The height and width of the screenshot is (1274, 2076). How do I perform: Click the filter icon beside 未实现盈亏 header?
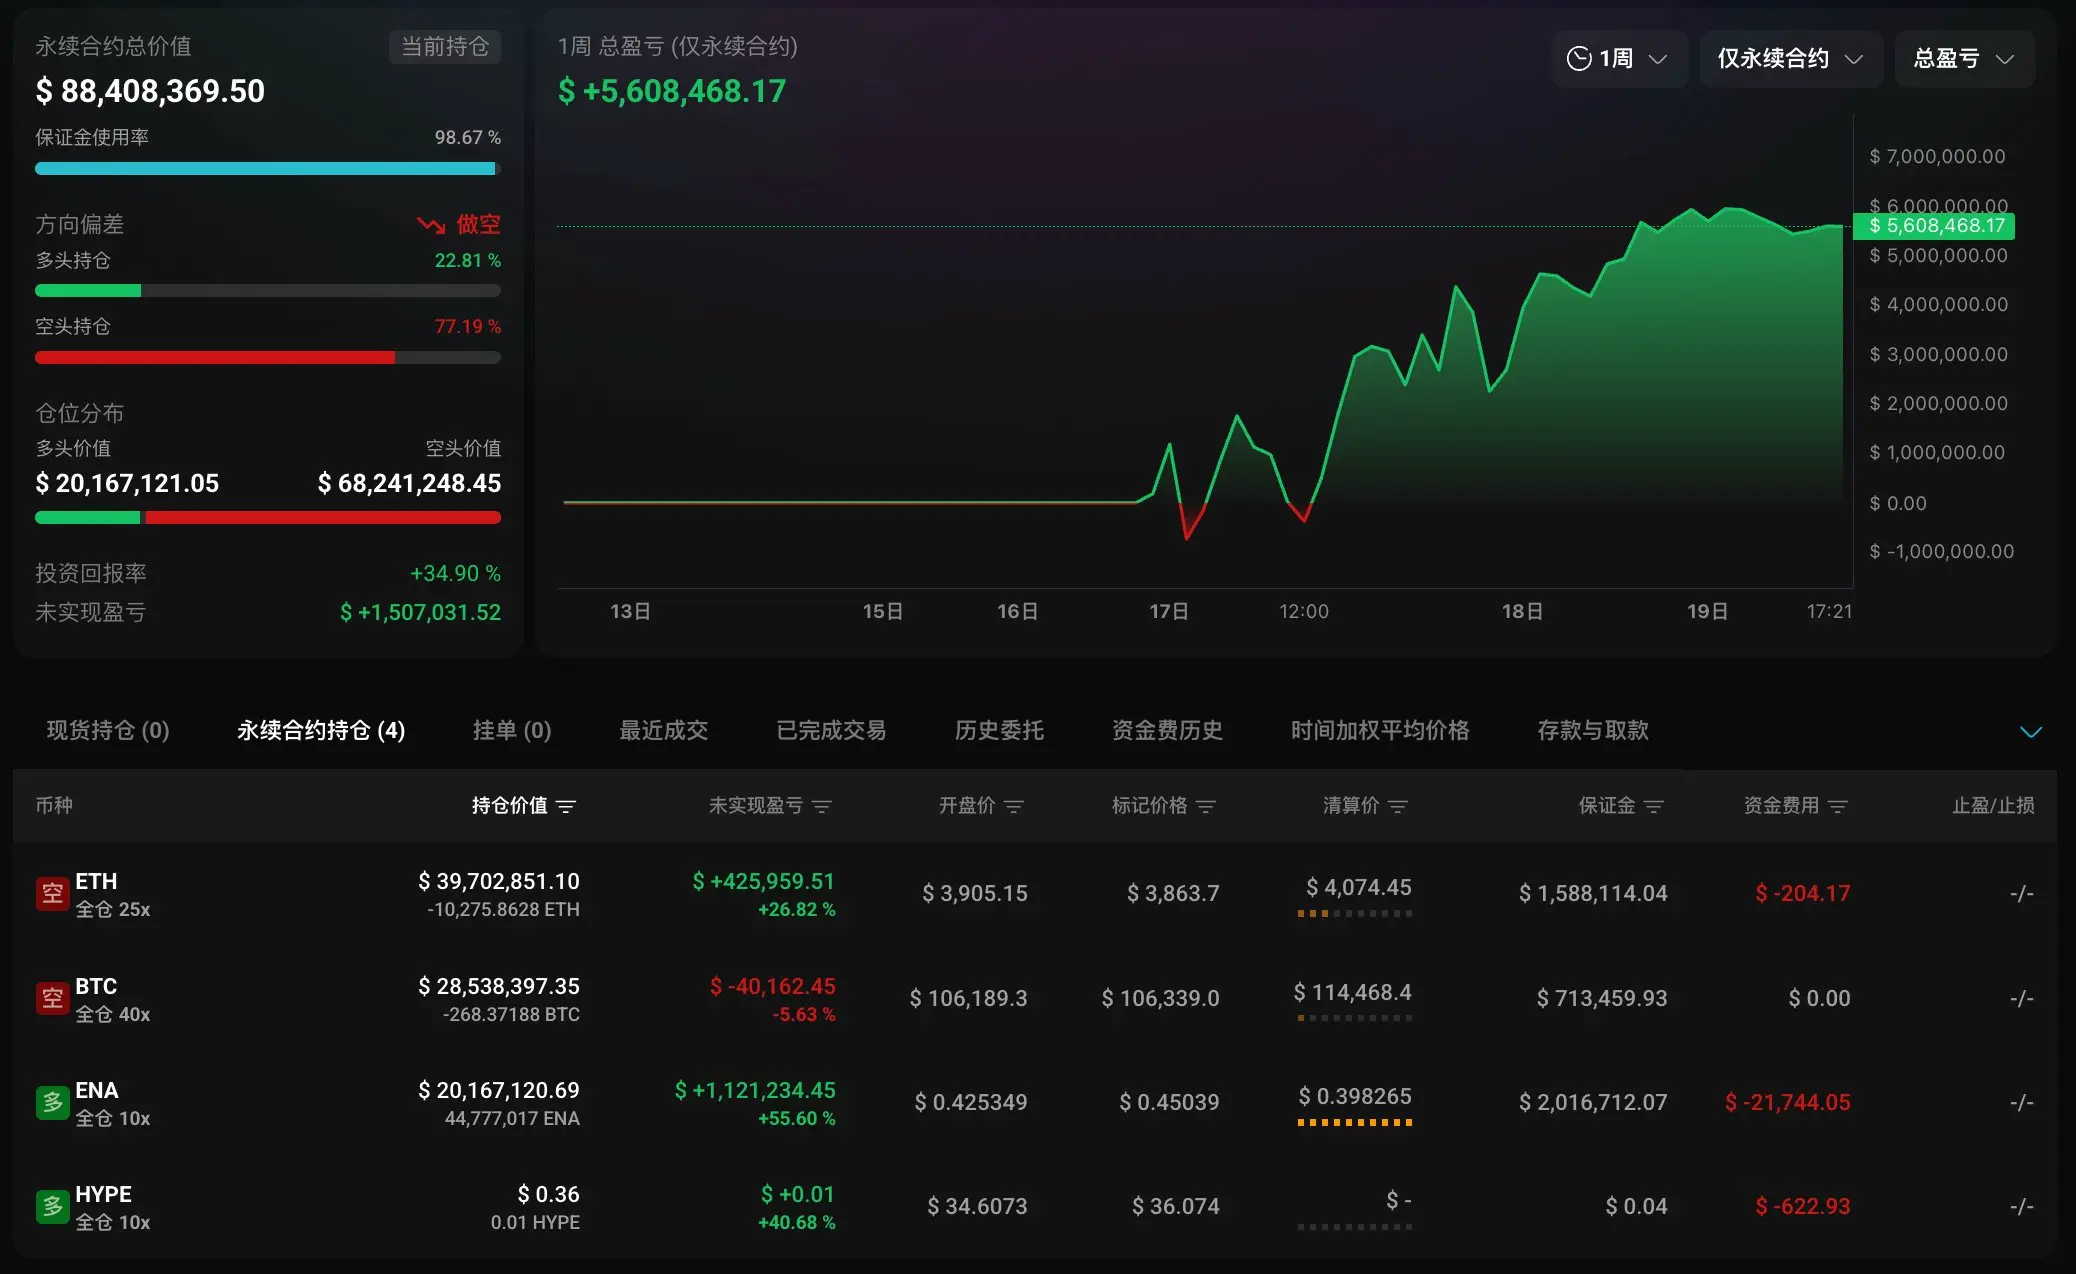click(822, 806)
